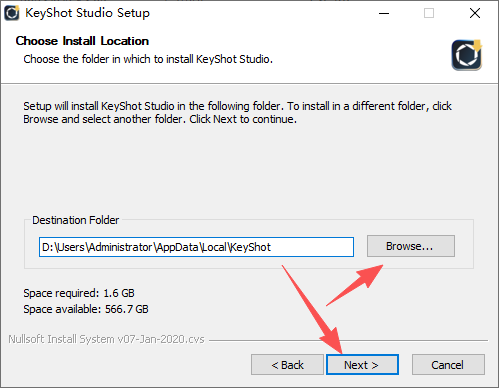Image resolution: width=499 pixels, height=388 pixels.
Task: Click the greyed-out maximize window button
Action: (429, 13)
